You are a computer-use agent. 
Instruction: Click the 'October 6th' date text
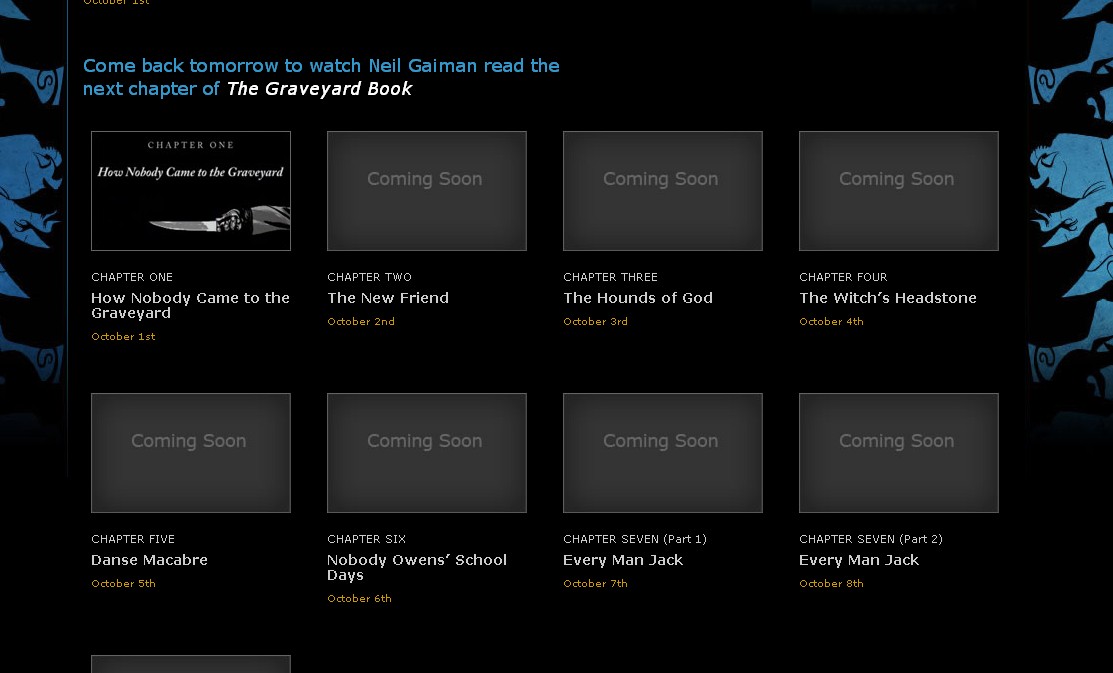tap(359, 598)
